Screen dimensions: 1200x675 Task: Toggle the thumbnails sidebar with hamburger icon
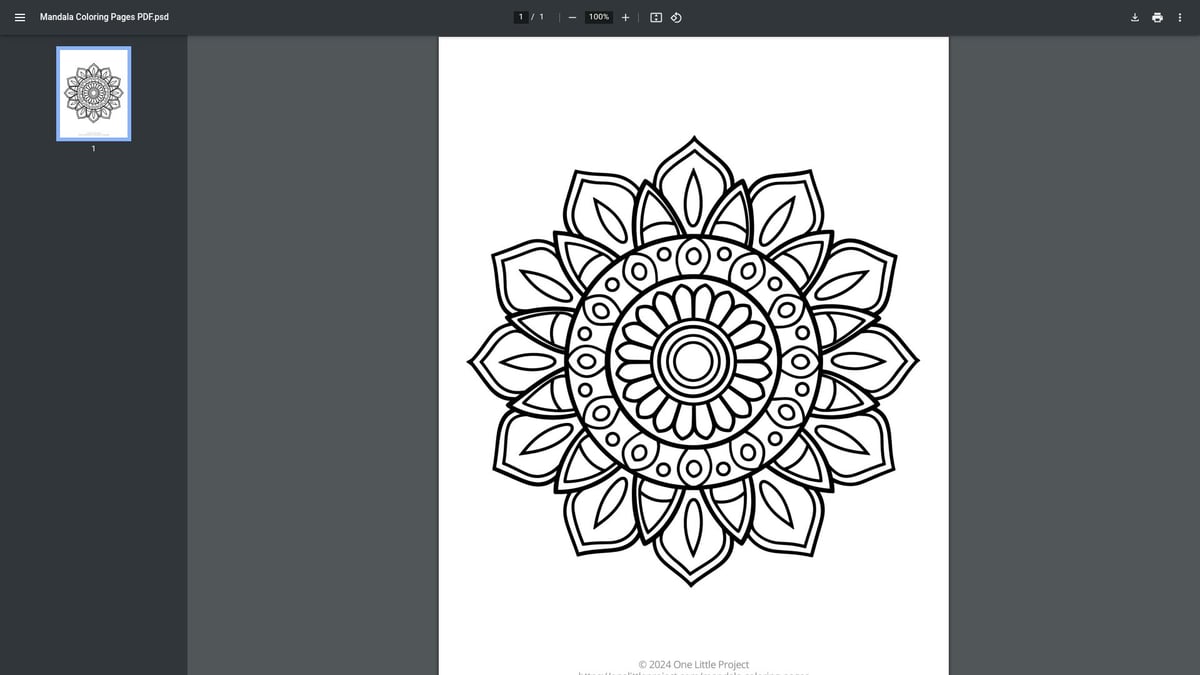(20, 17)
